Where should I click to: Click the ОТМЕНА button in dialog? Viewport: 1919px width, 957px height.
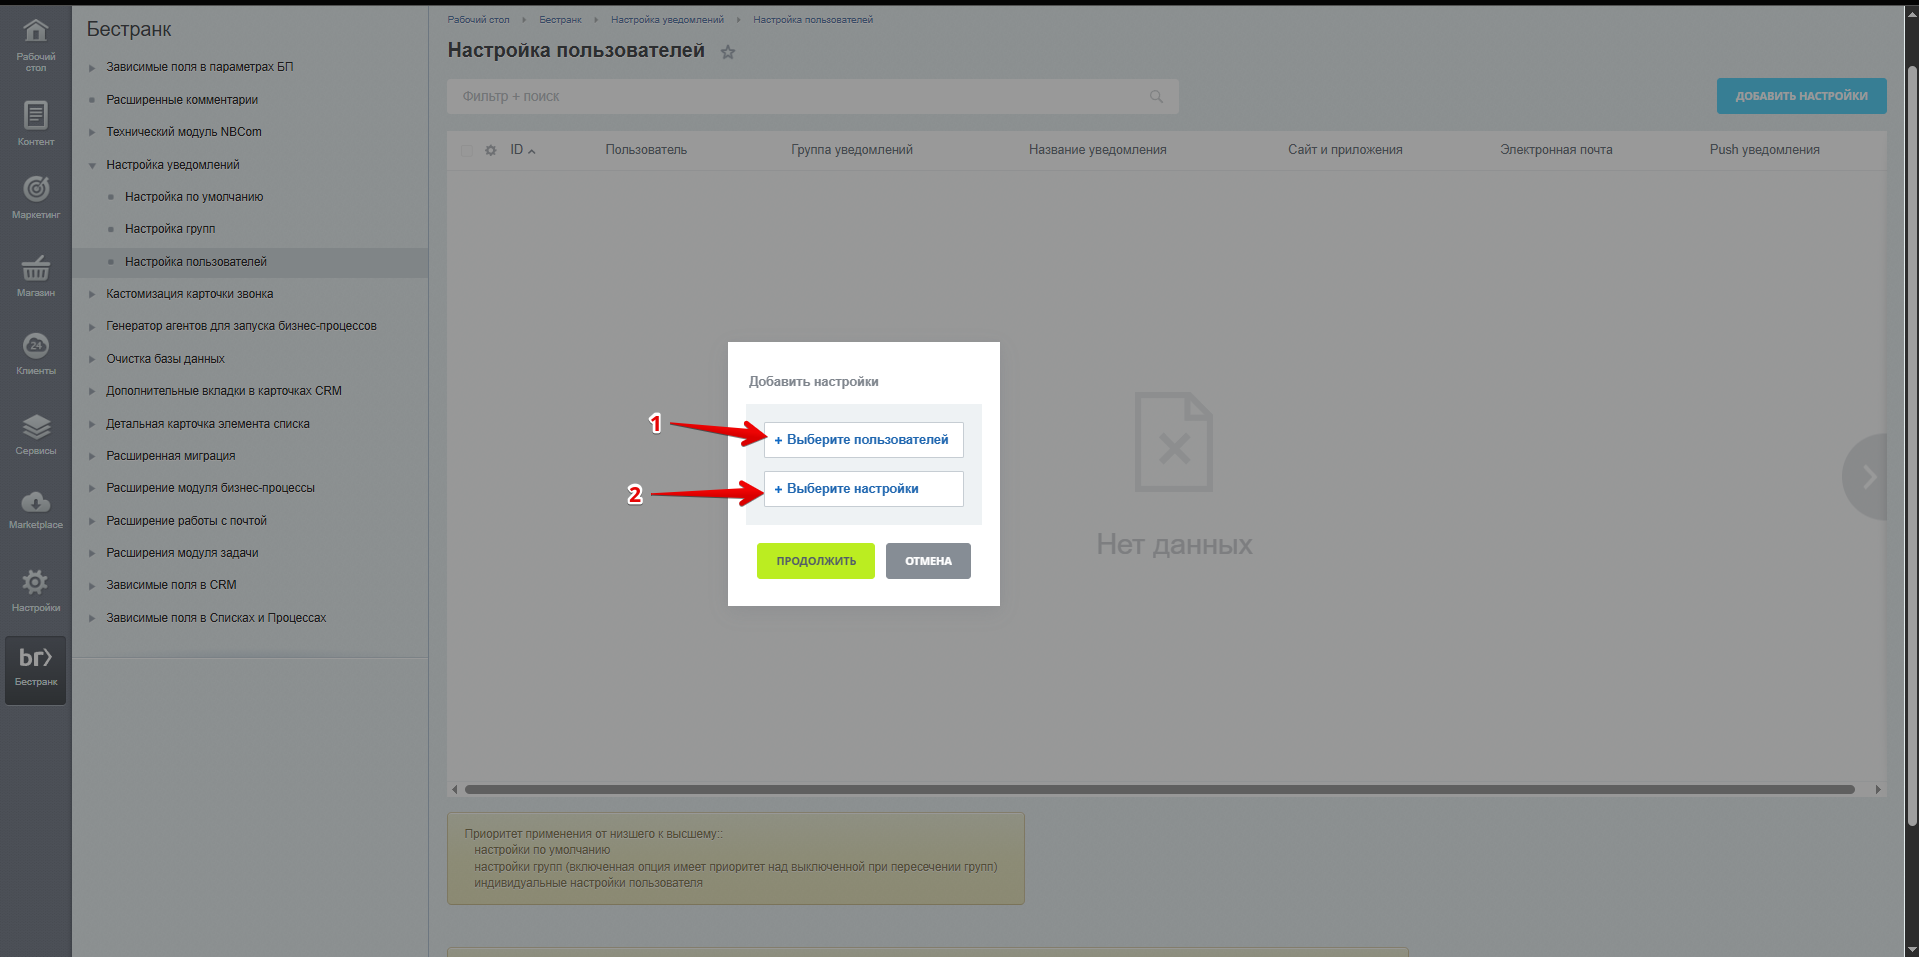pos(927,561)
